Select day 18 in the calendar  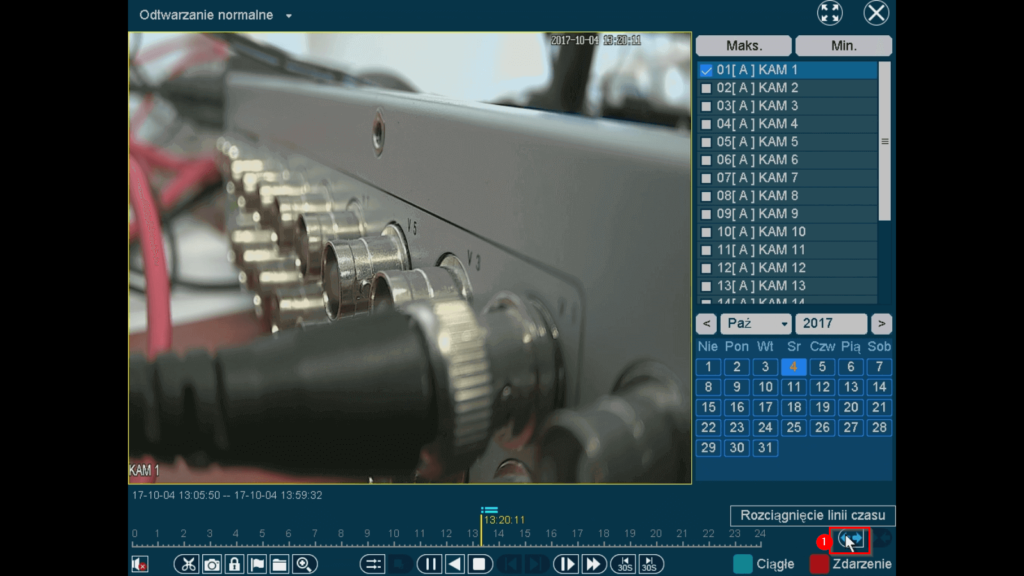click(x=794, y=407)
